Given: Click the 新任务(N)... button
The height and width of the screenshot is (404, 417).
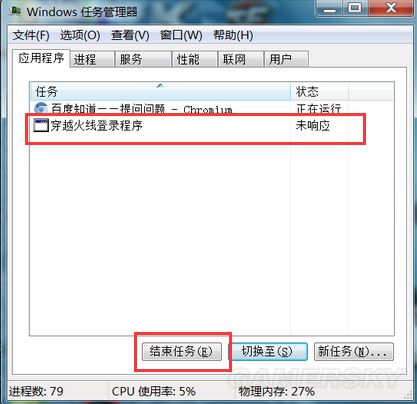Looking at the screenshot, I should (354, 351).
